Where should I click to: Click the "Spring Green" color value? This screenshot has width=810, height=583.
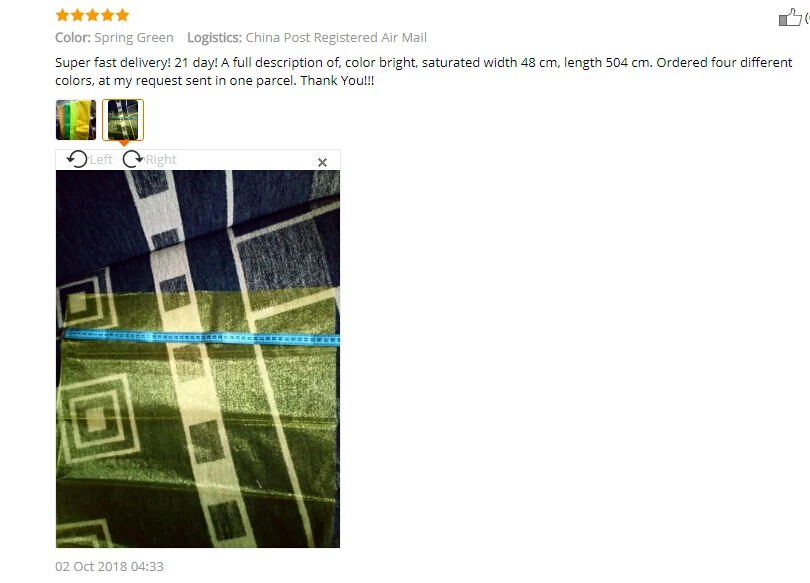tap(134, 38)
